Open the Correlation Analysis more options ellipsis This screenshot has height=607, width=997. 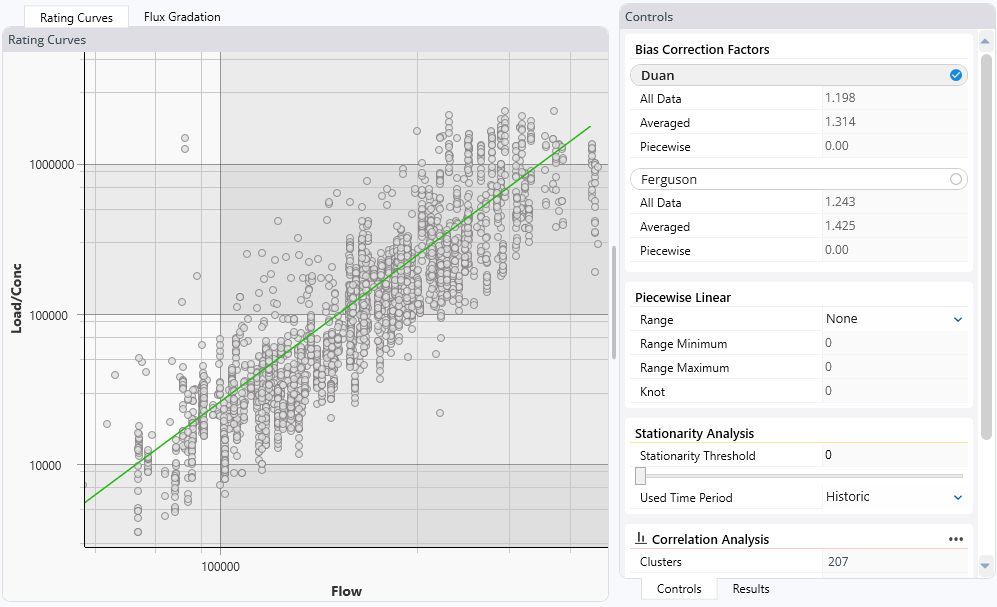pyautogui.click(x=956, y=539)
